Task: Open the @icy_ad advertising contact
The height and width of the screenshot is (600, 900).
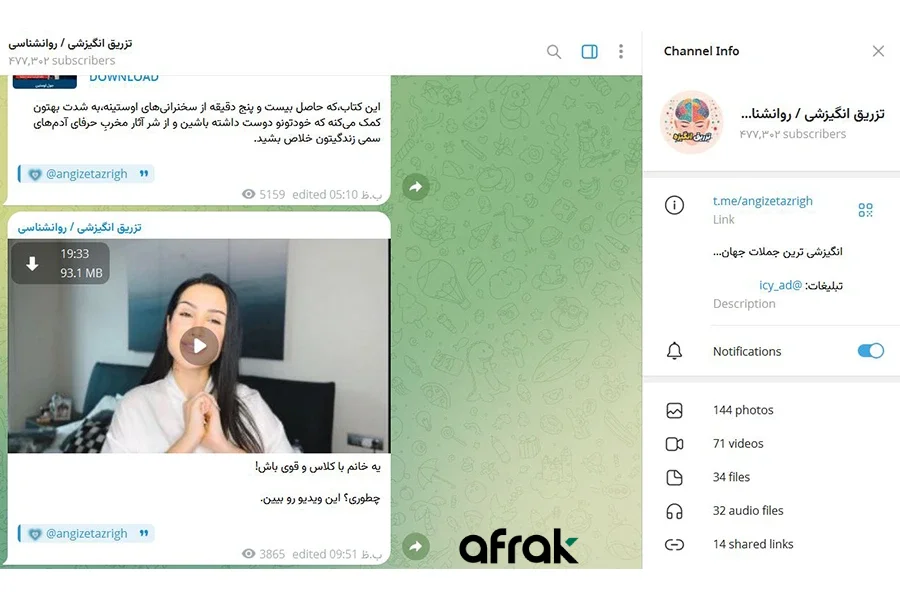Action: tap(780, 285)
